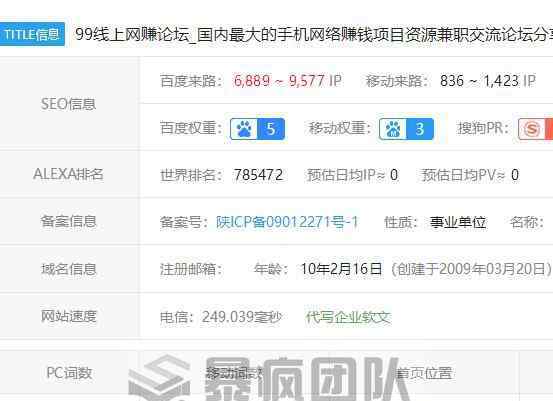Click the domain age 10年2月16日 text
Image resolution: width=553 pixels, height=401 pixels.
(x=341, y=269)
